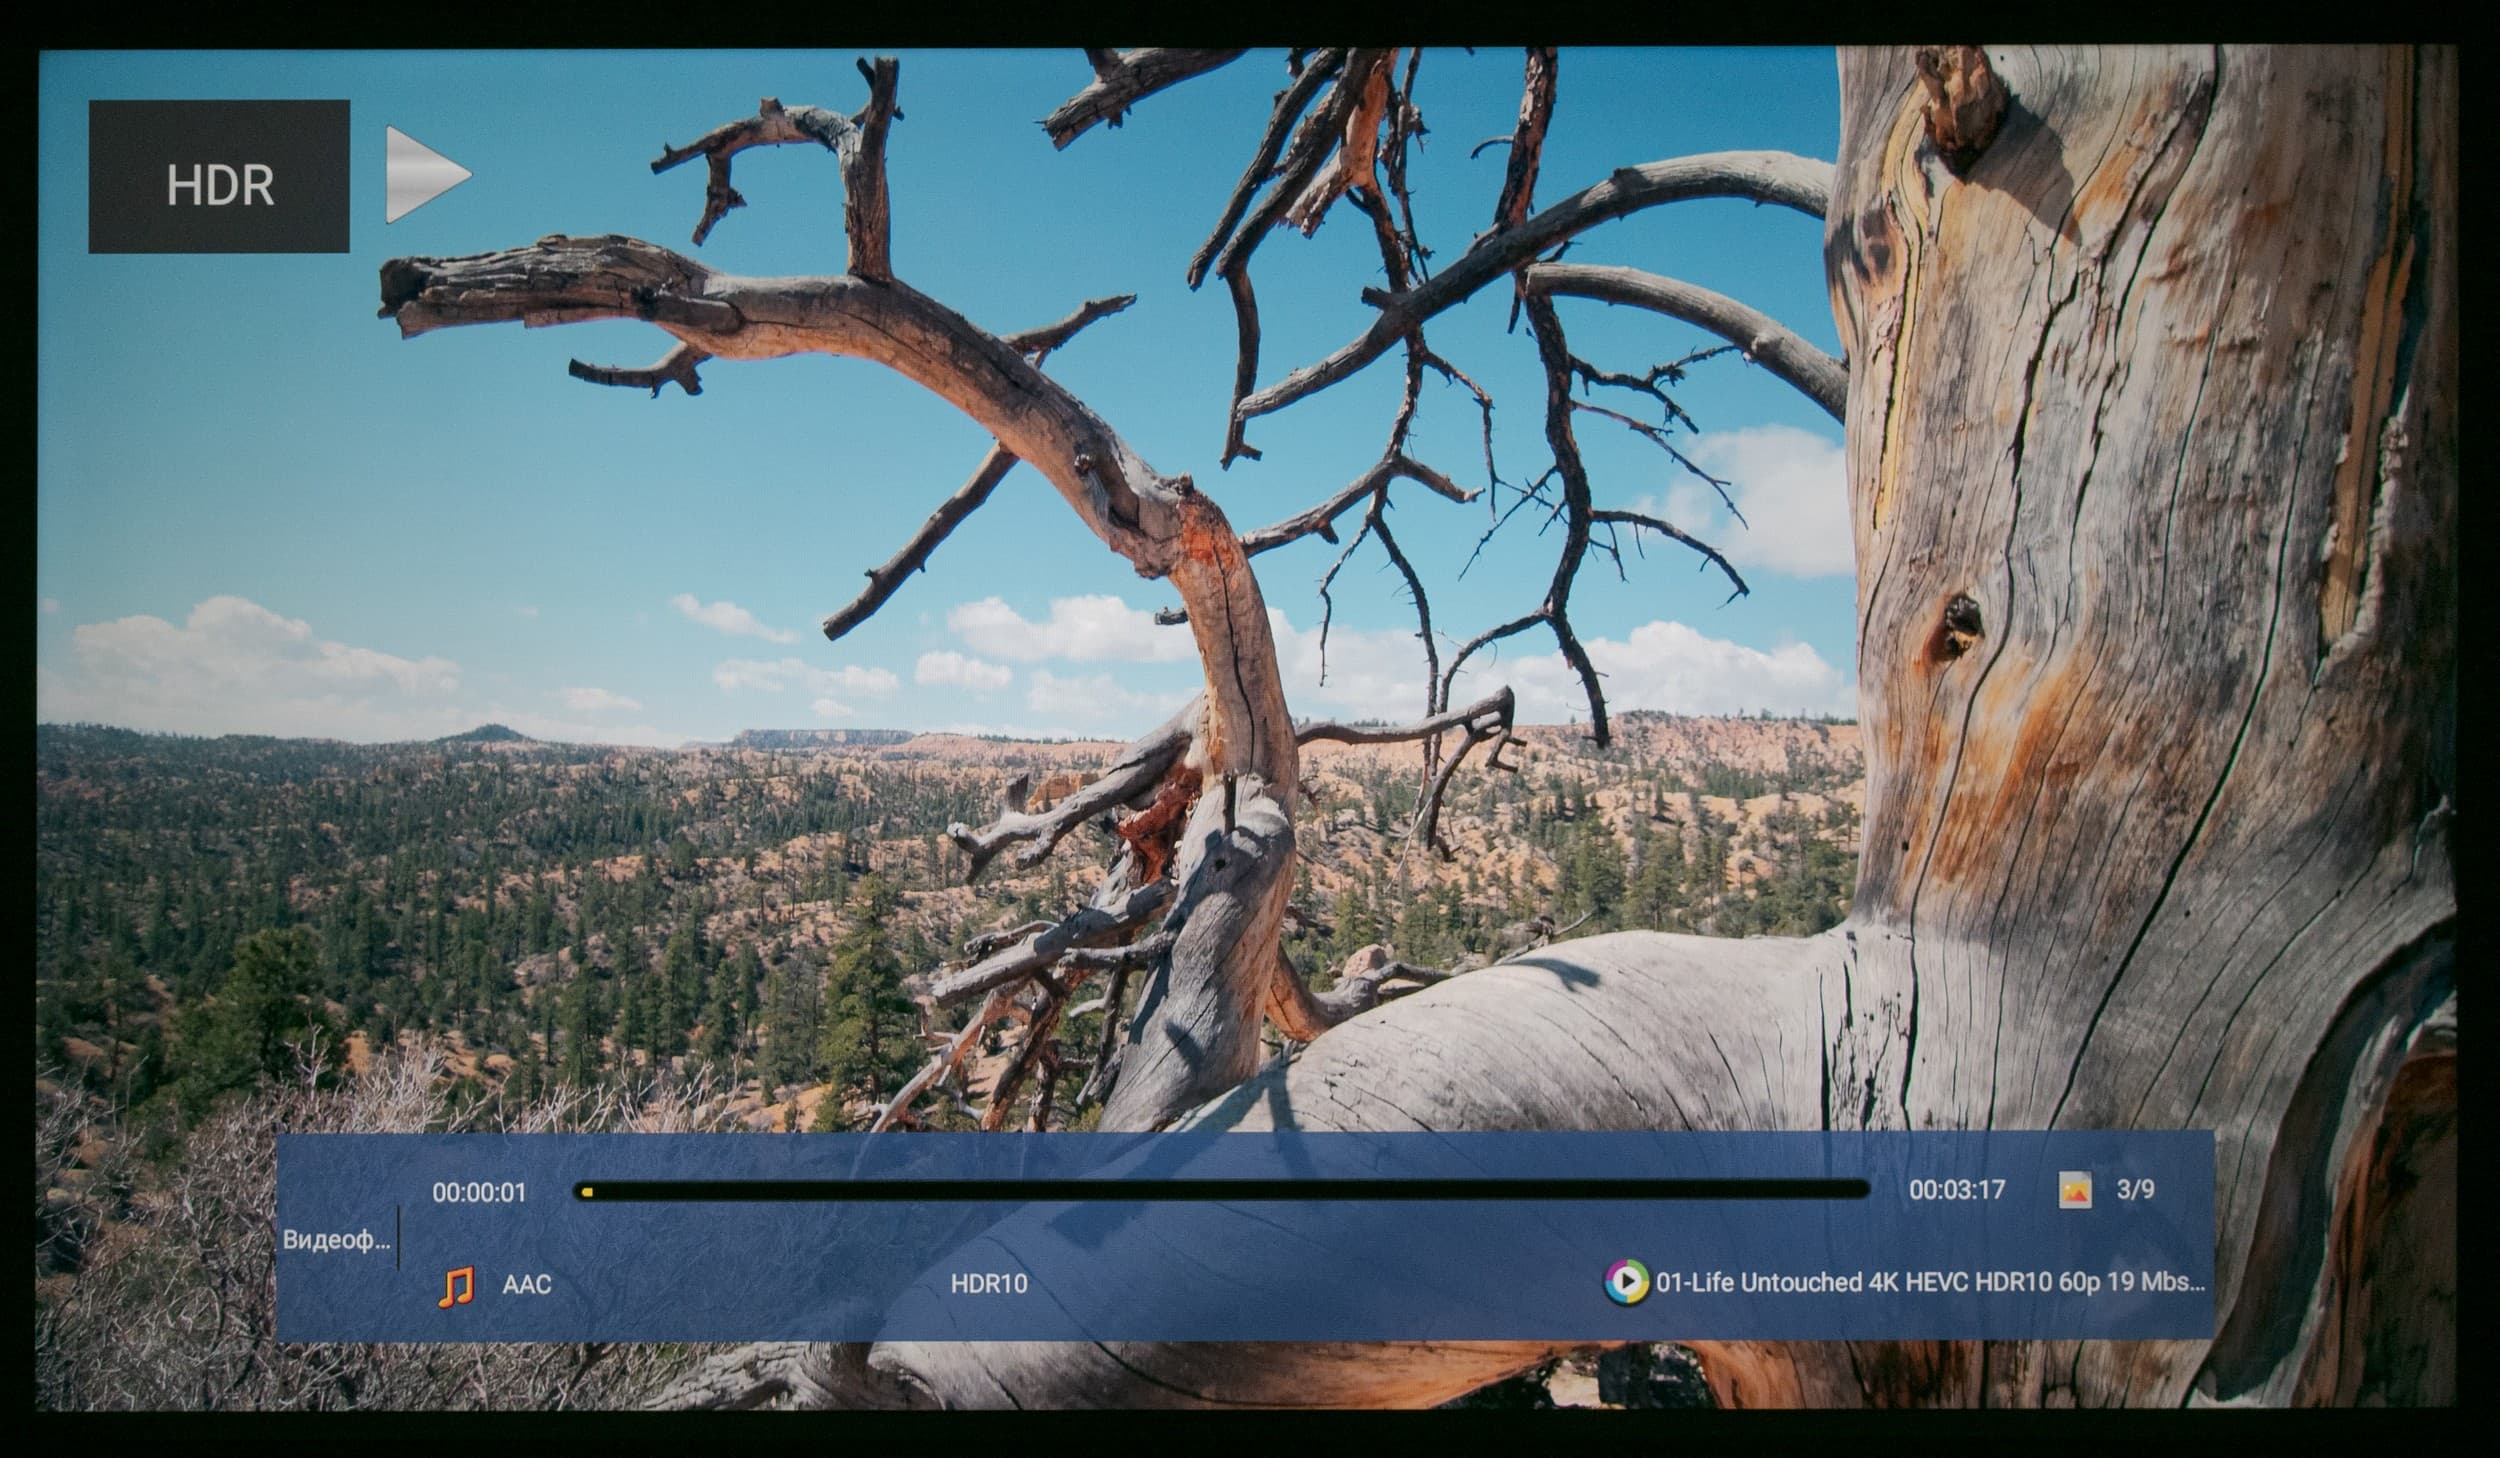Click the orange music note audio icon
Viewport: 2500px width, 1458px height.
(x=456, y=1287)
